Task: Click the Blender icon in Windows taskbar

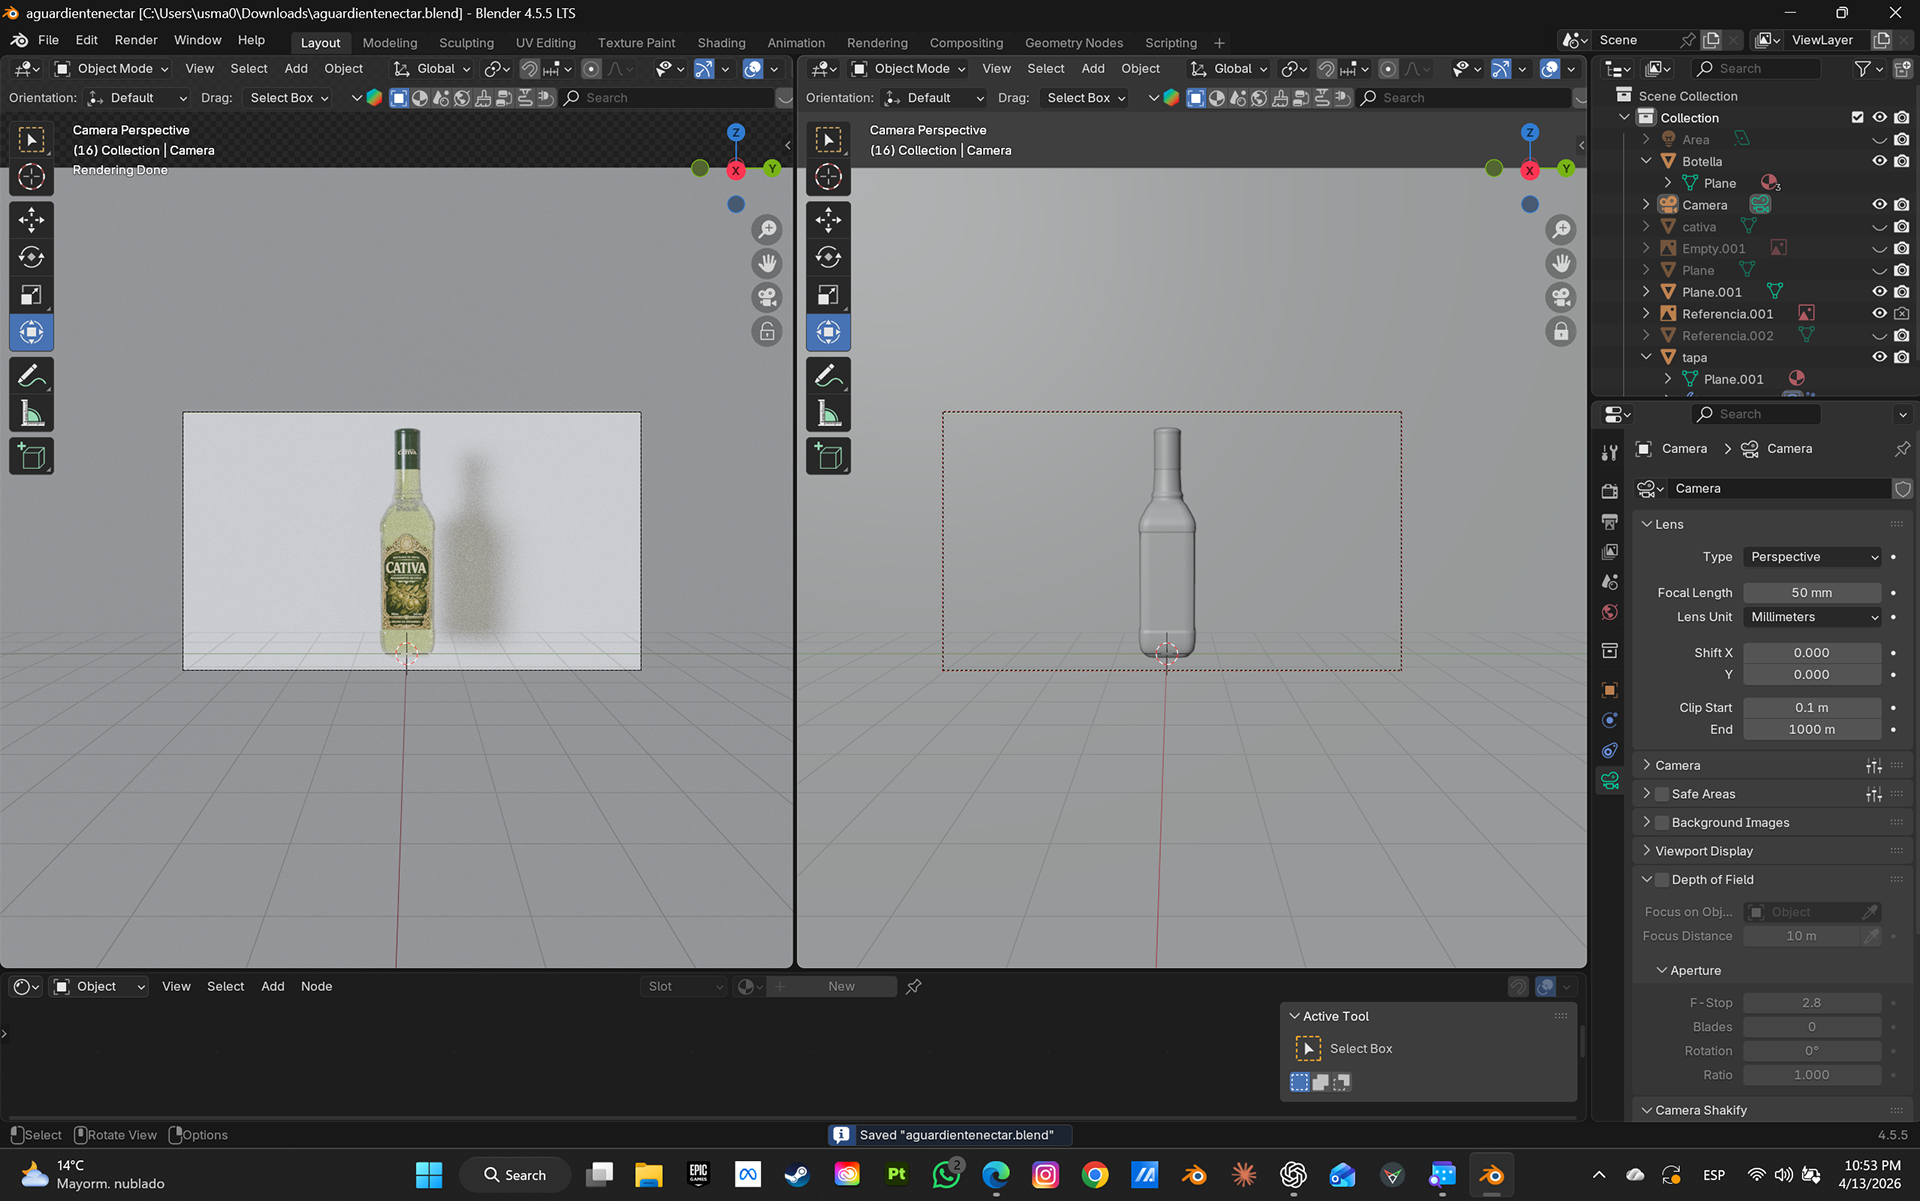Action: tap(1491, 1175)
